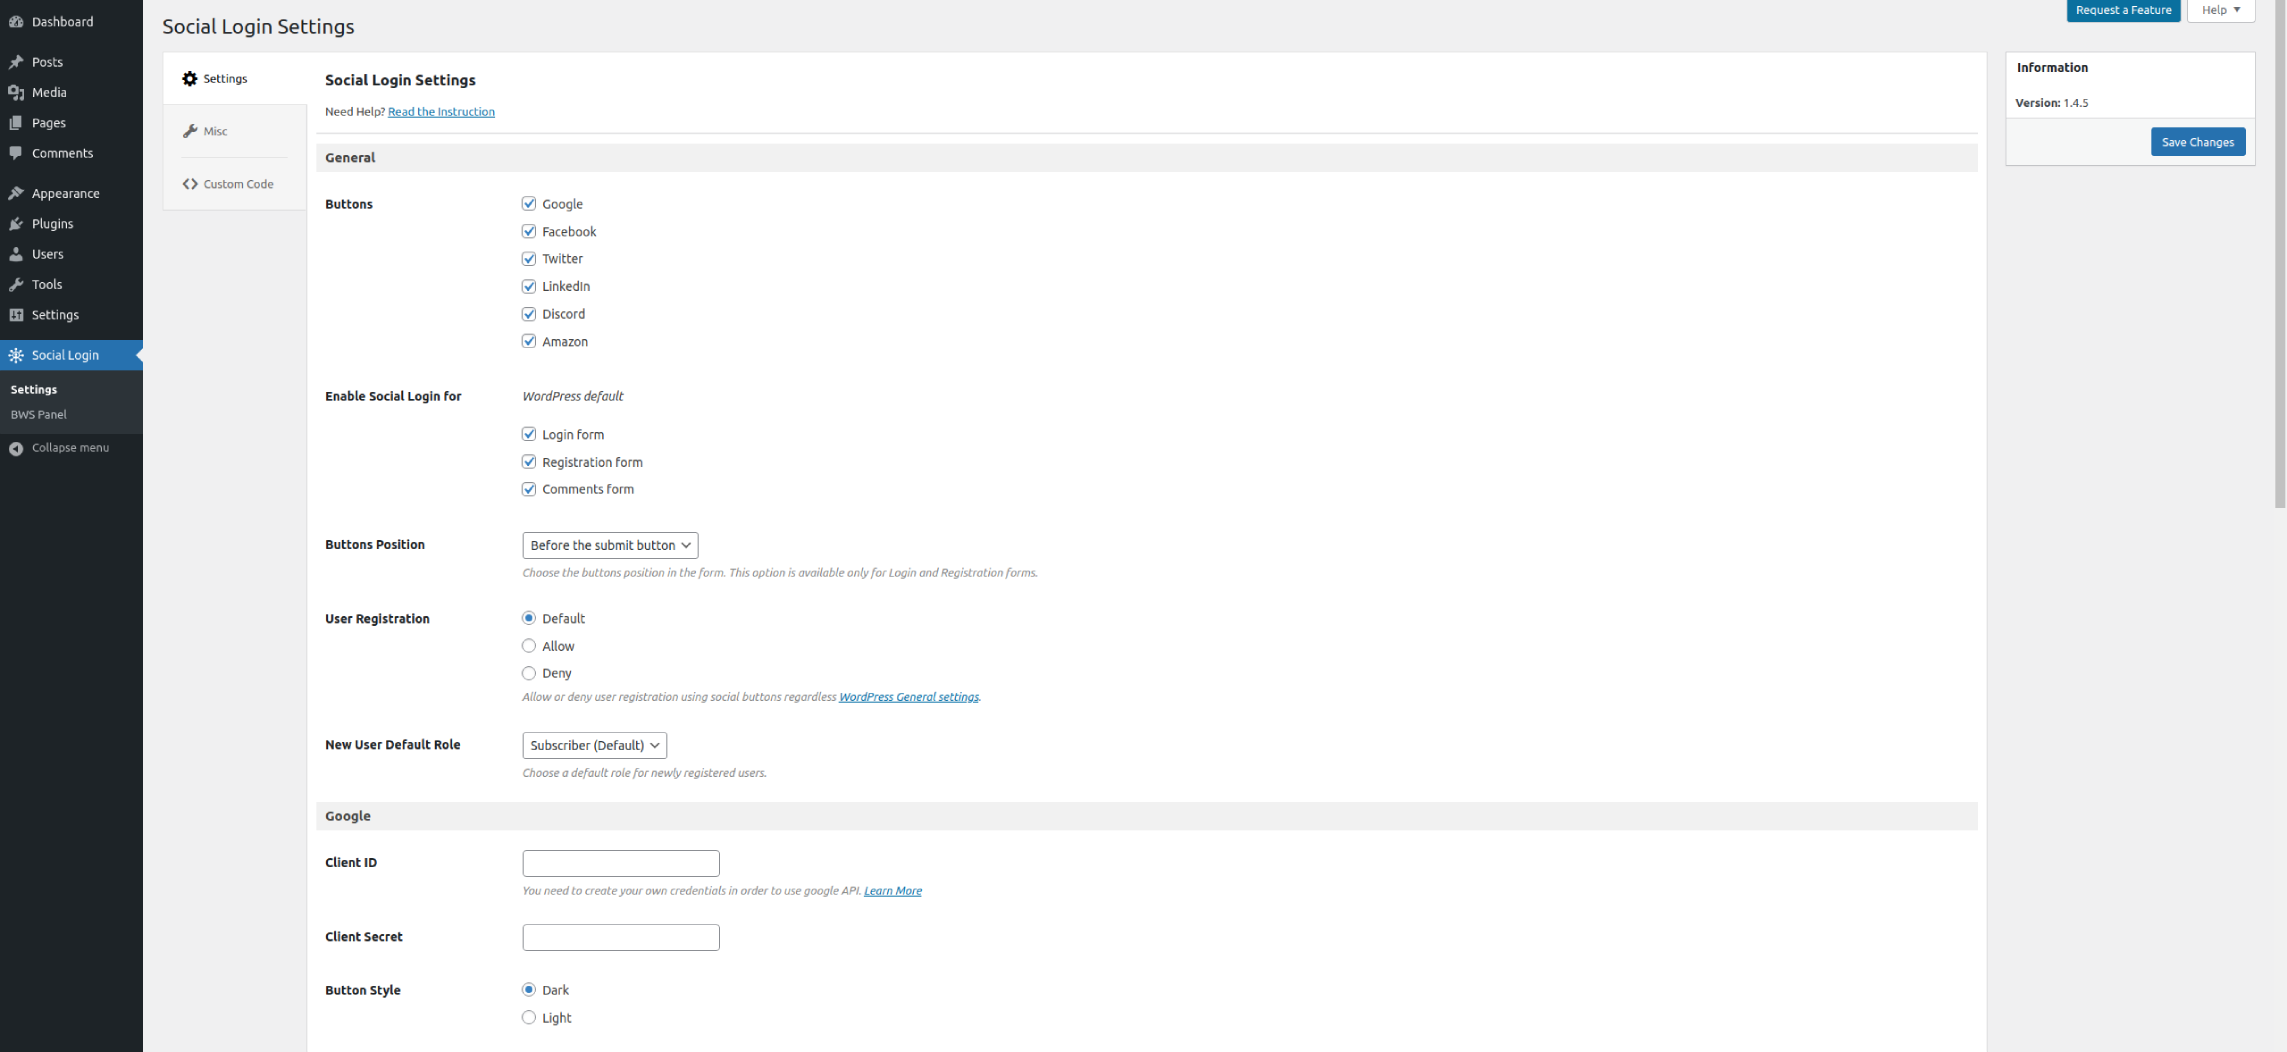Select Default for User Registration
This screenshot has height=1052, width=2287.
tap(529, 618)
